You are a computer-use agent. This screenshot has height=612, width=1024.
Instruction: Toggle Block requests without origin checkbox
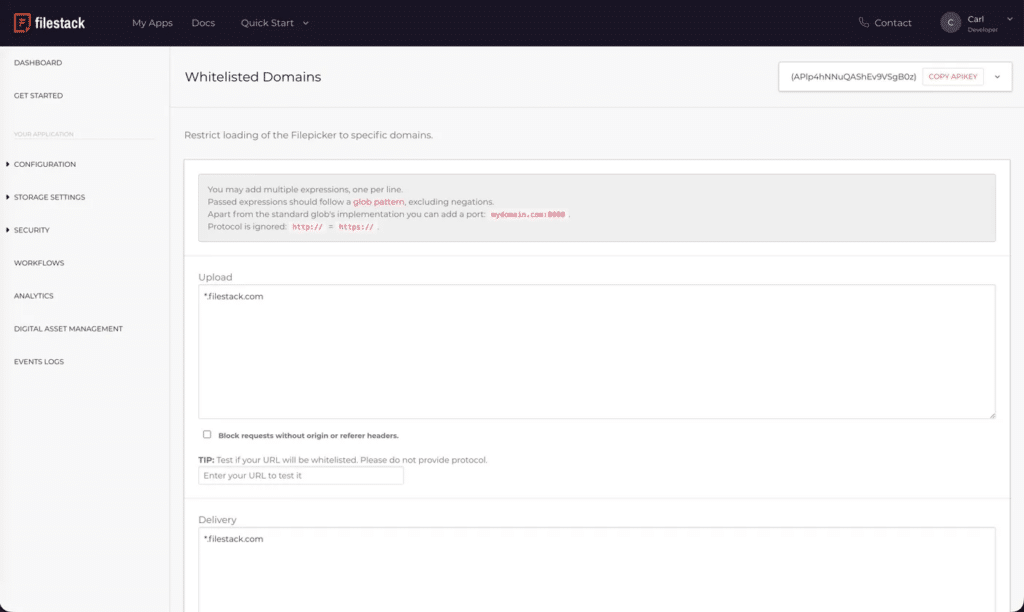(207, 434)
